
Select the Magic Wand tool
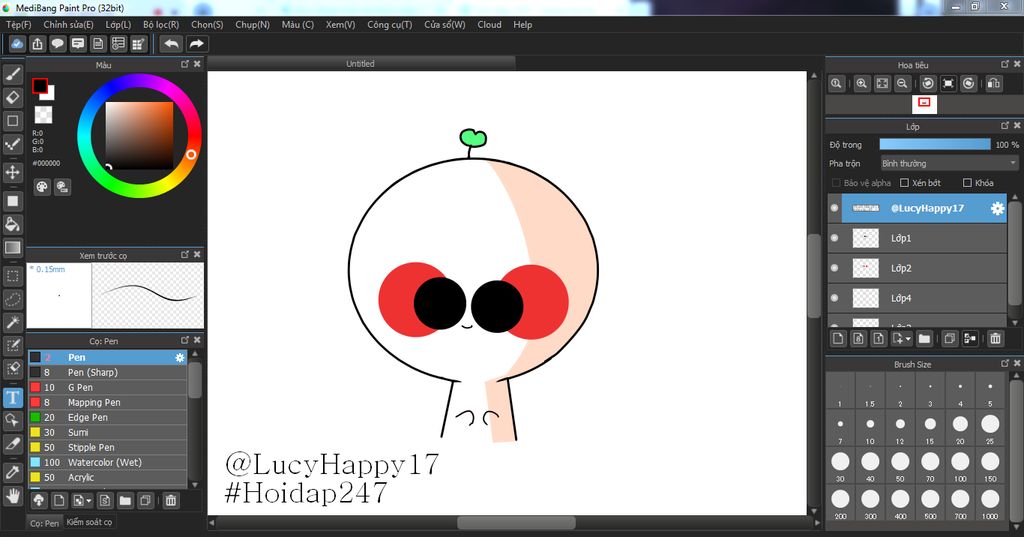pos(12,322)
